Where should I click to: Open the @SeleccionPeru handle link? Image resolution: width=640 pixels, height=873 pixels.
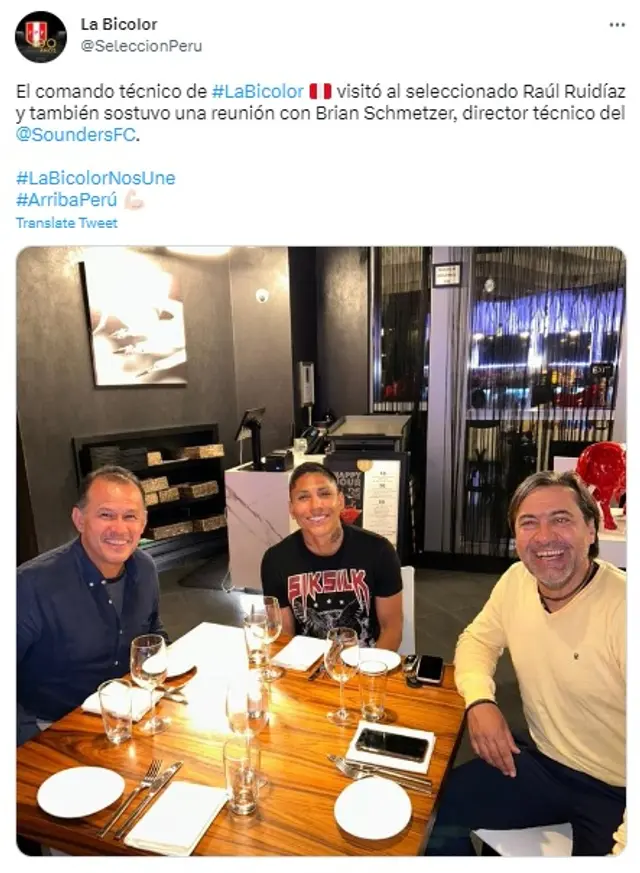tap(141, 46)
